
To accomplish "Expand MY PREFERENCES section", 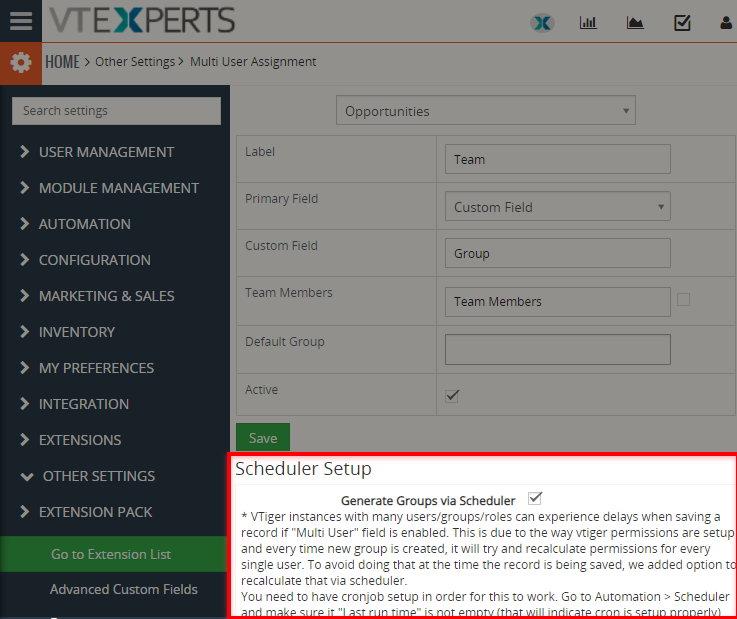I will pyautogui.click(x=87, y=368).
